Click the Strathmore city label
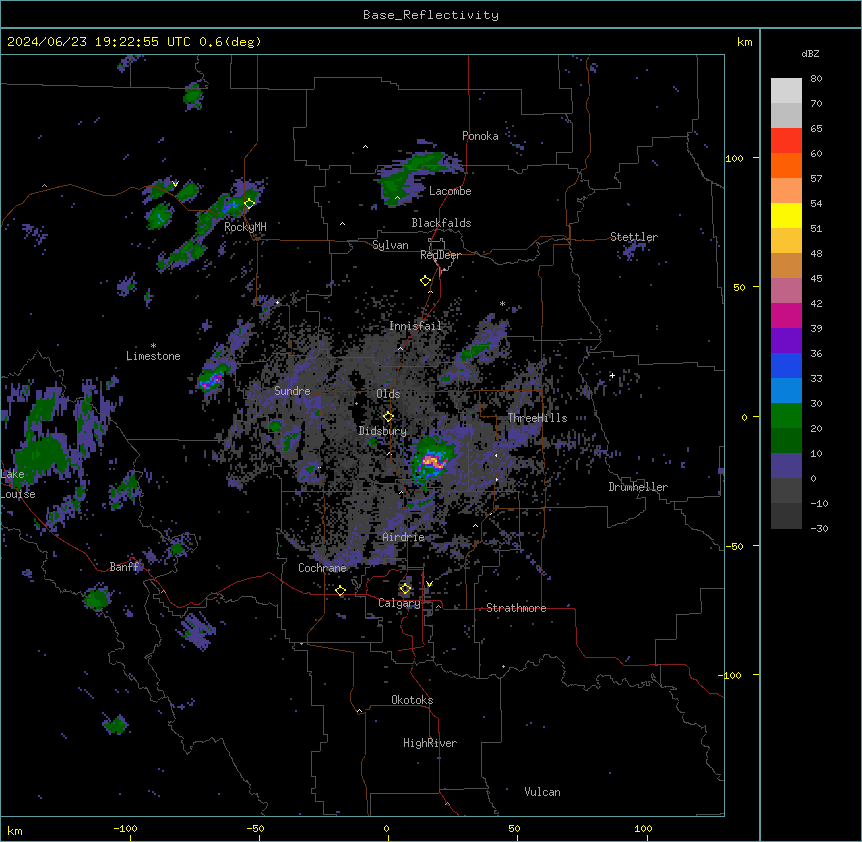Image resolution: width=862 pixels, height=842 pixels. pos(516,608)
